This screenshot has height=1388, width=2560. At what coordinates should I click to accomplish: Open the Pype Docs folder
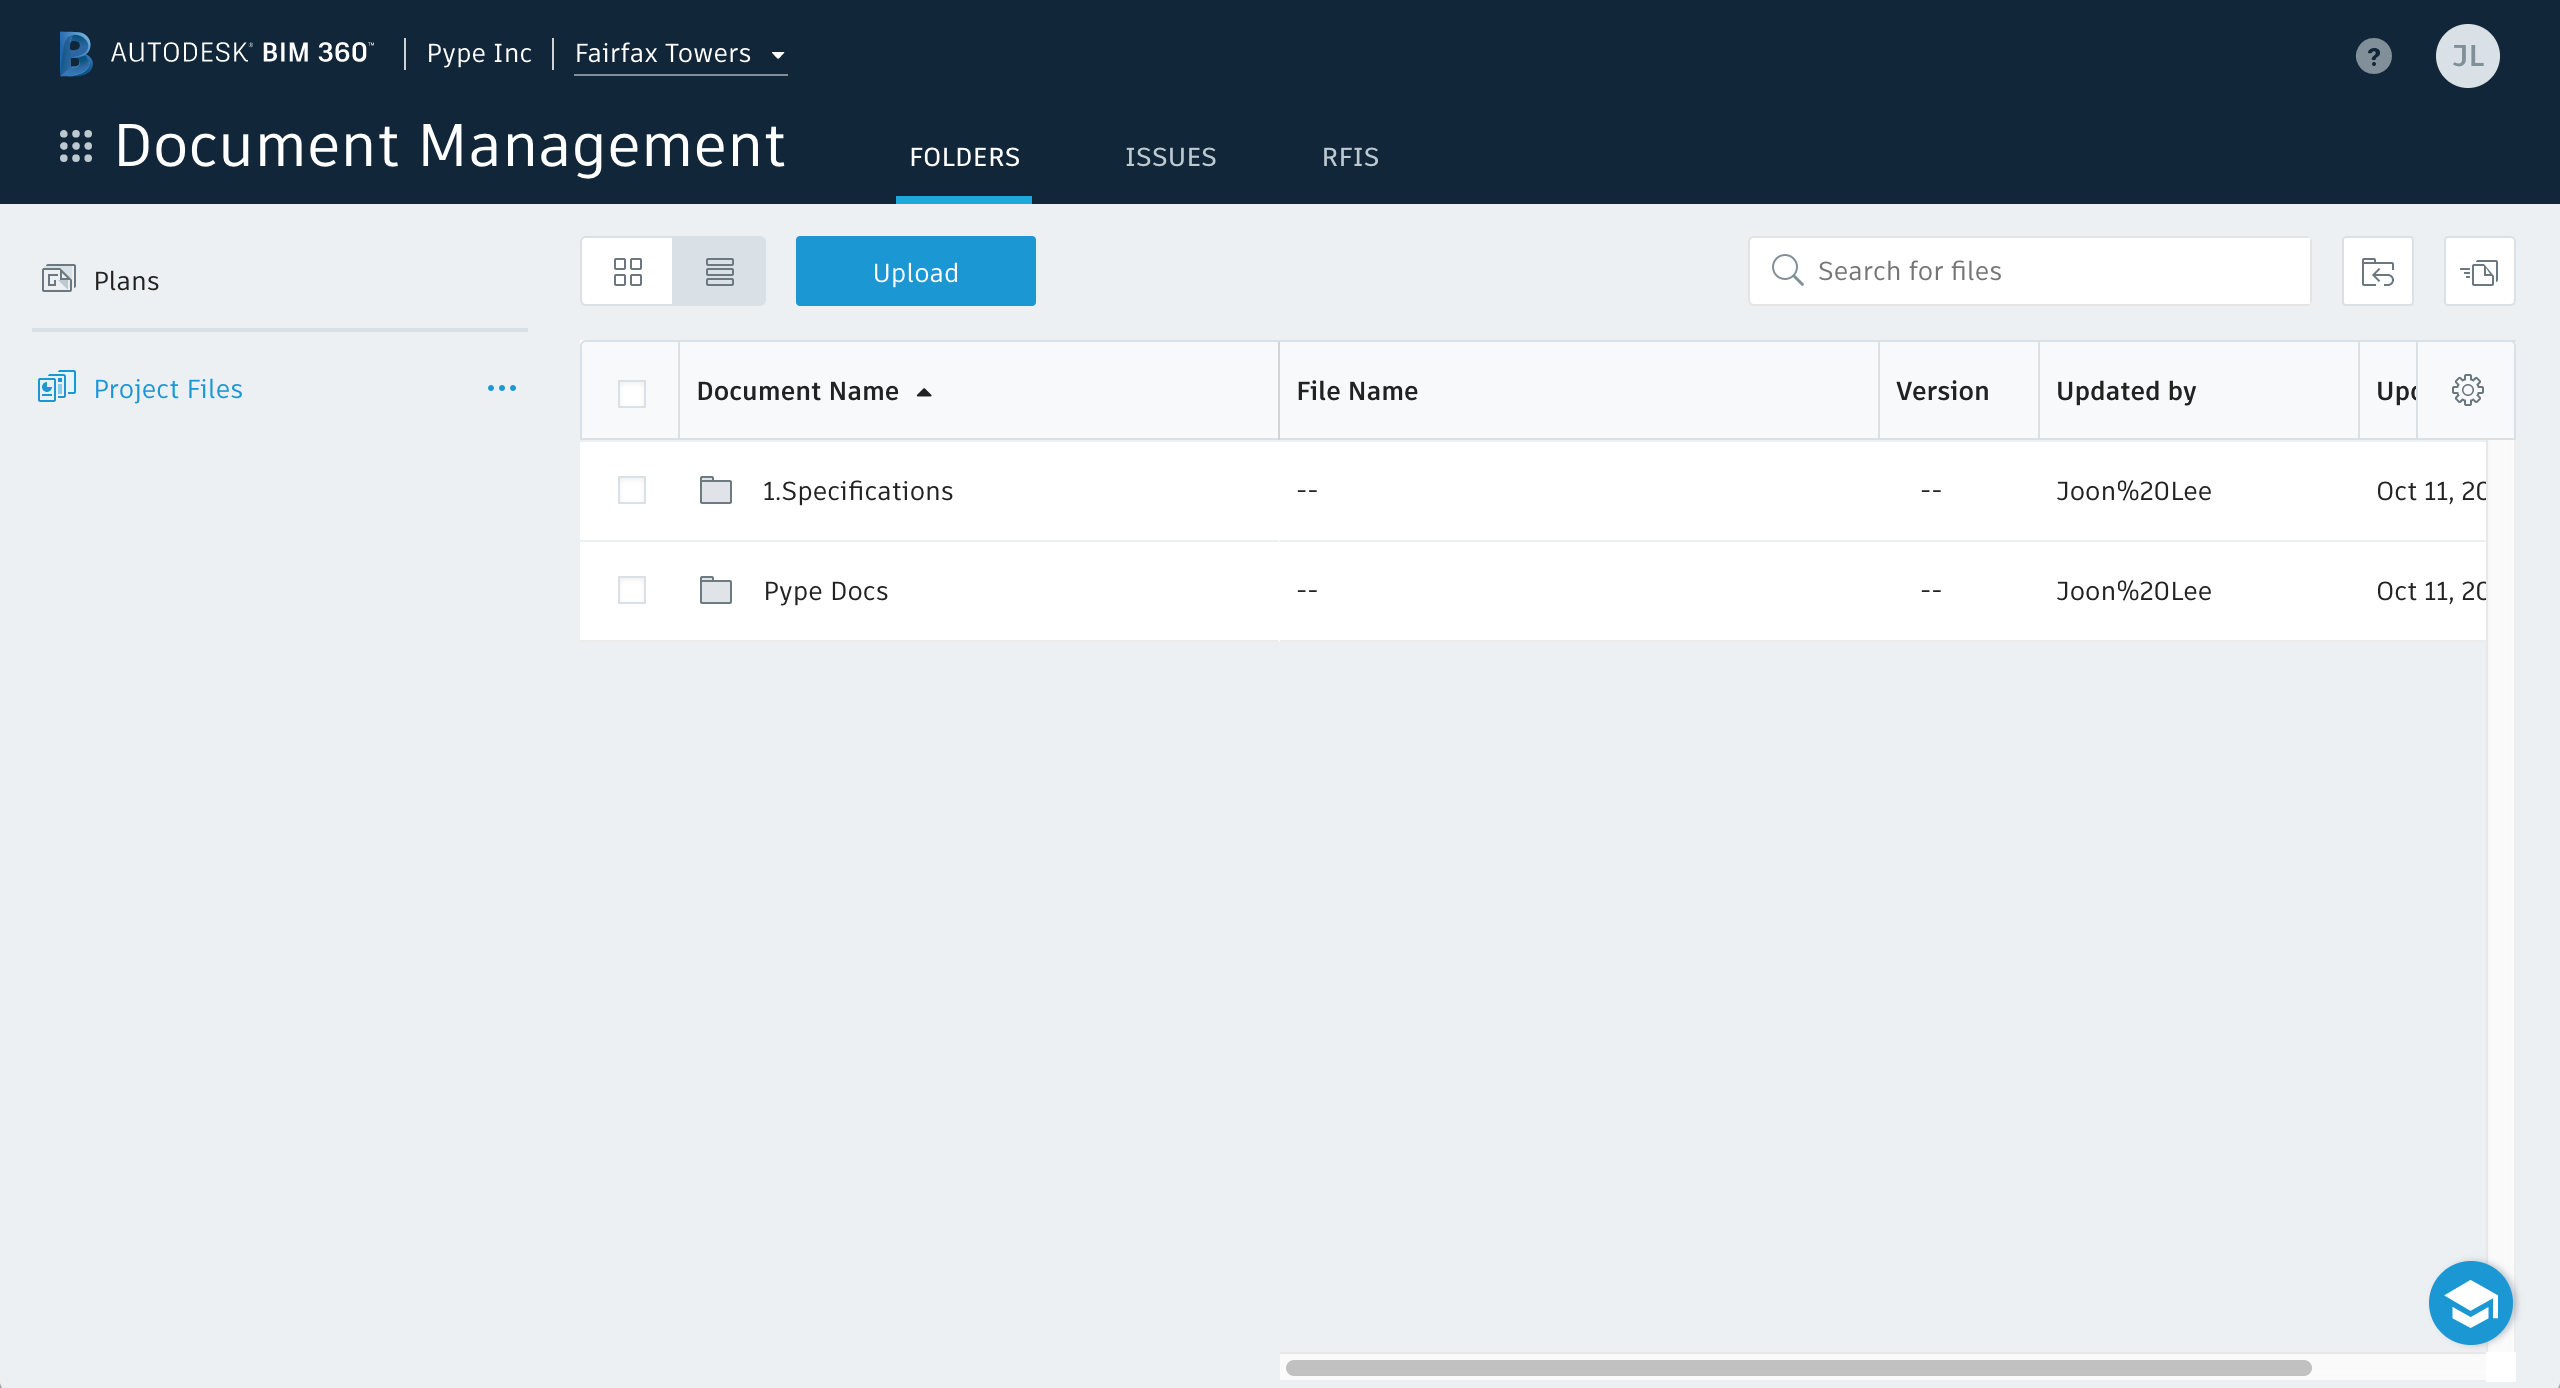(x=825, y=591)
